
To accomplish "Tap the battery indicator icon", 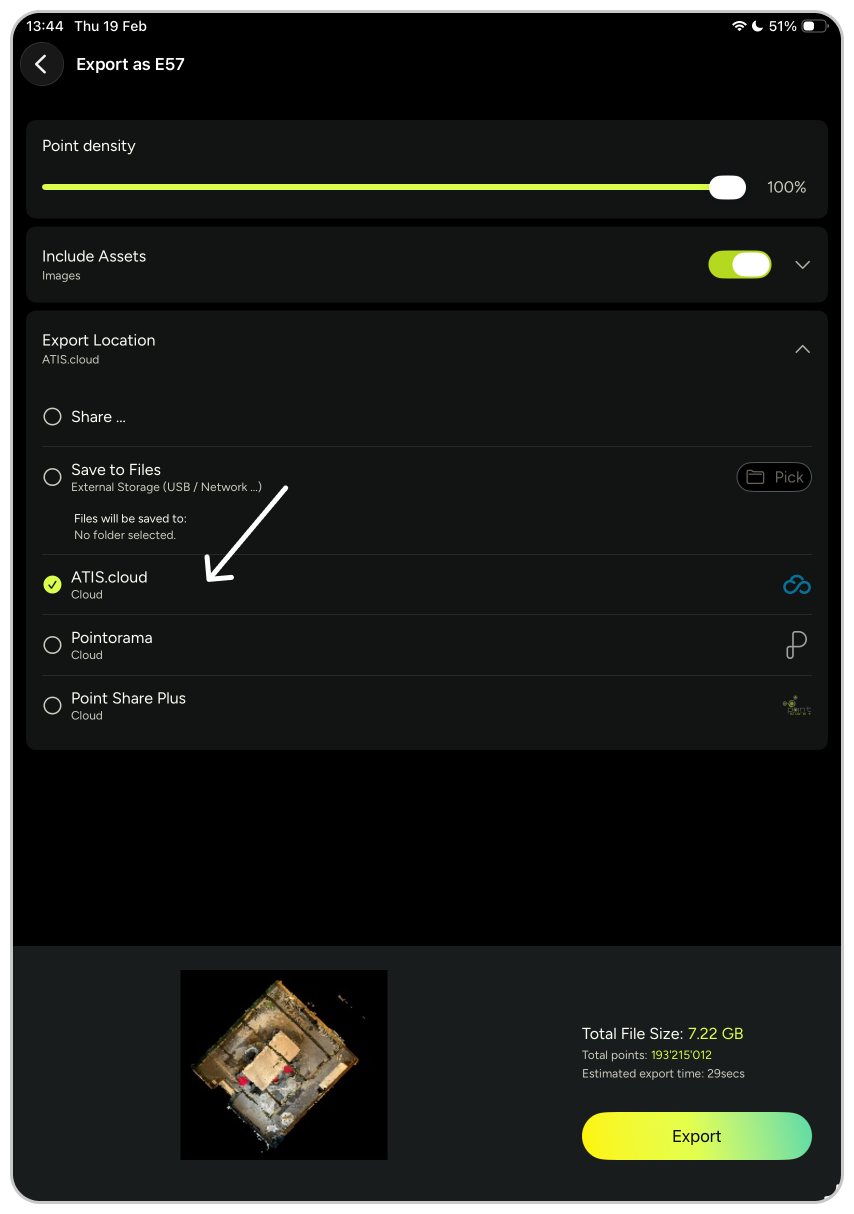I will [x=815, y=26].
